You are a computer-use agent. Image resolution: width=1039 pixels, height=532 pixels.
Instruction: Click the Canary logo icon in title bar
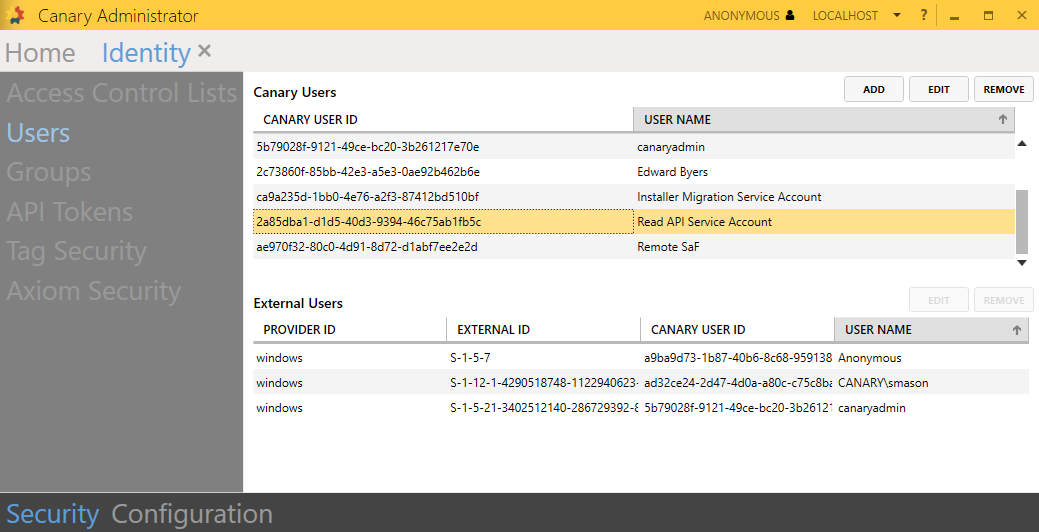click(x=16, y=16)
